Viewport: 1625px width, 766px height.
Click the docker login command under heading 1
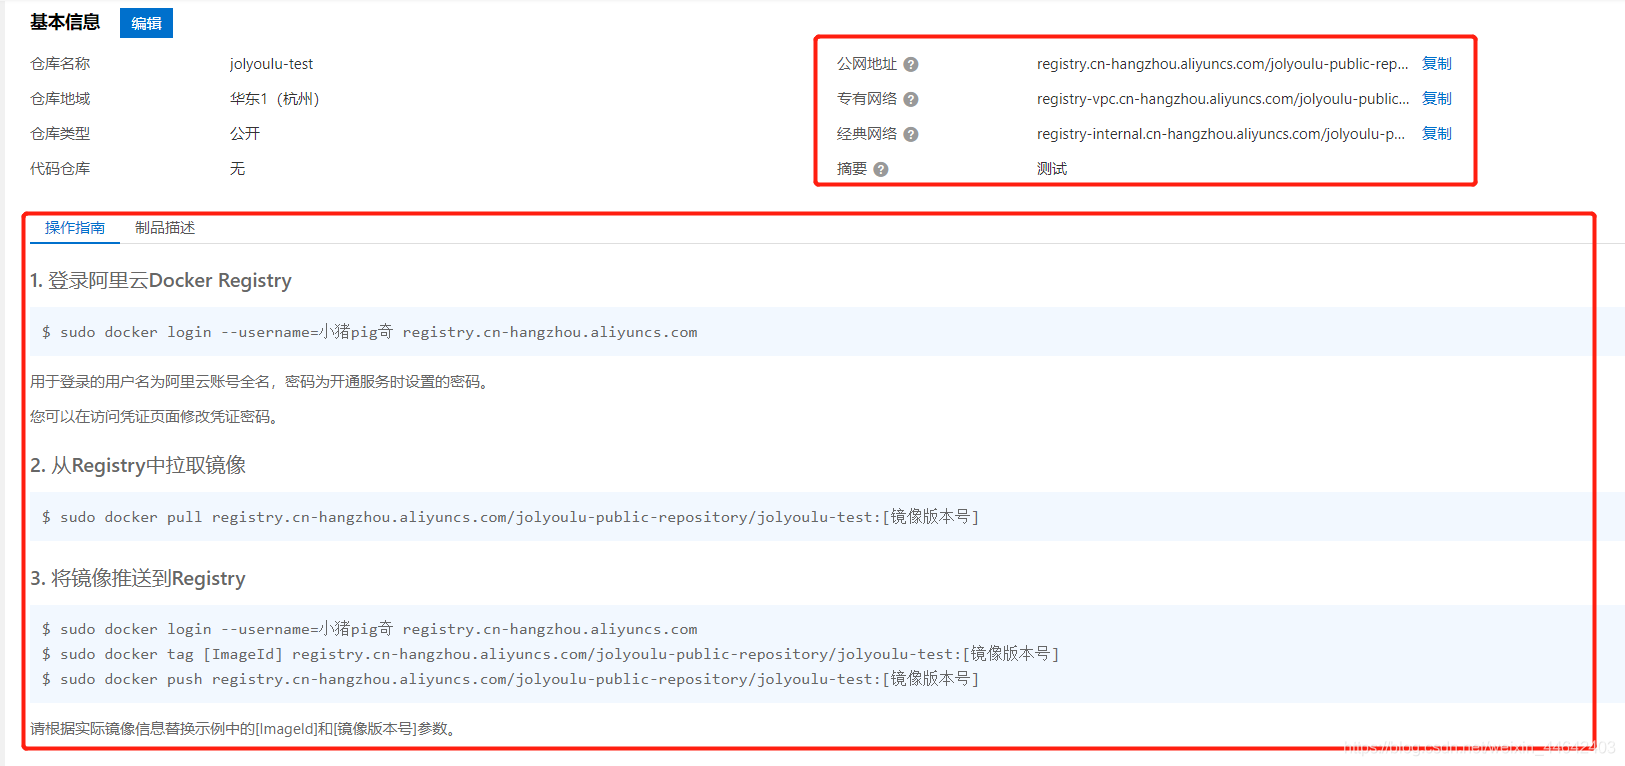(370, 332)
